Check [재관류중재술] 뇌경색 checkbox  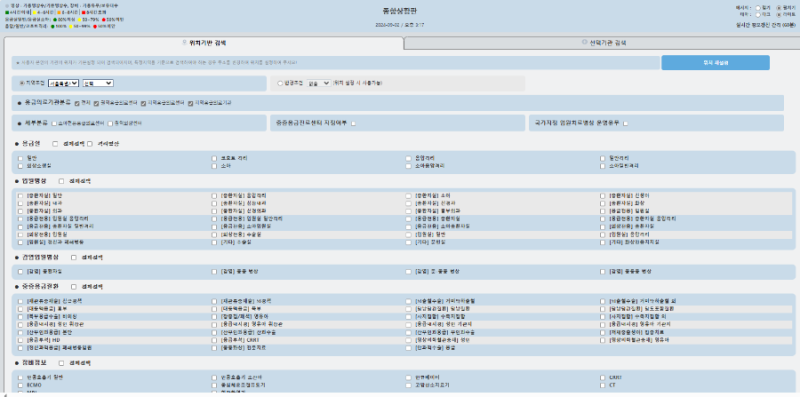215,301
